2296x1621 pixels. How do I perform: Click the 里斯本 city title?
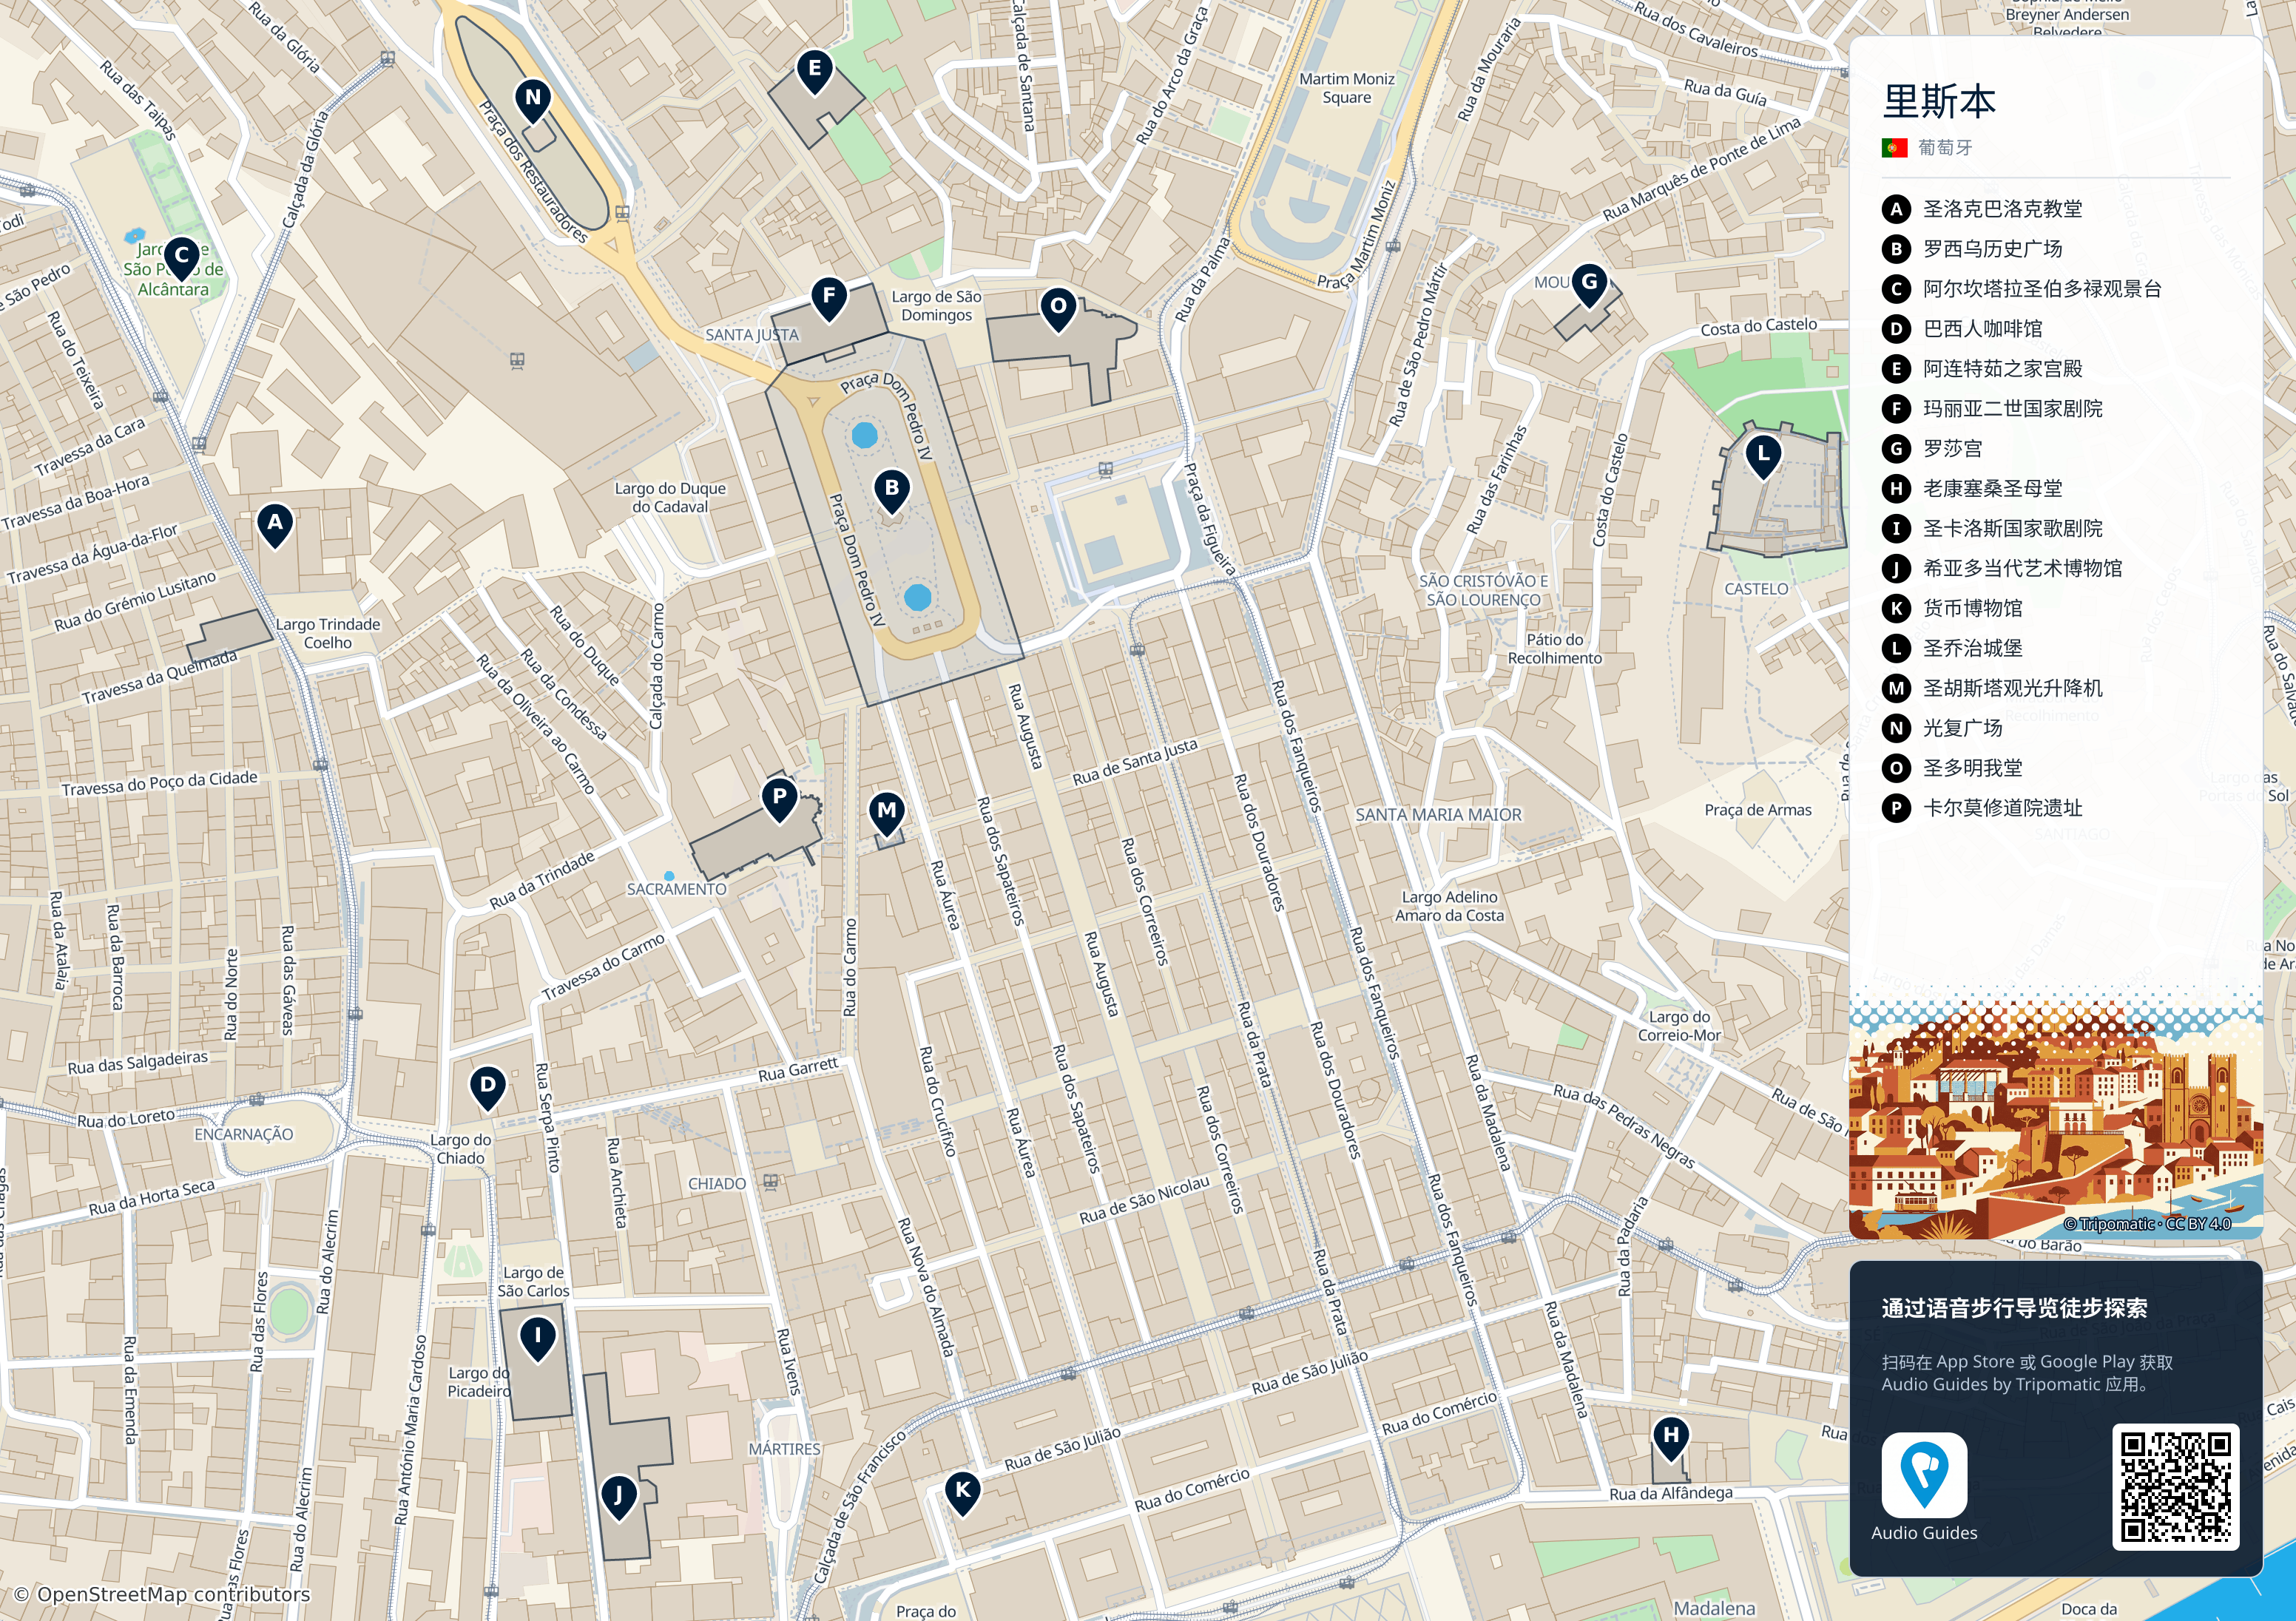point(1939,102)
